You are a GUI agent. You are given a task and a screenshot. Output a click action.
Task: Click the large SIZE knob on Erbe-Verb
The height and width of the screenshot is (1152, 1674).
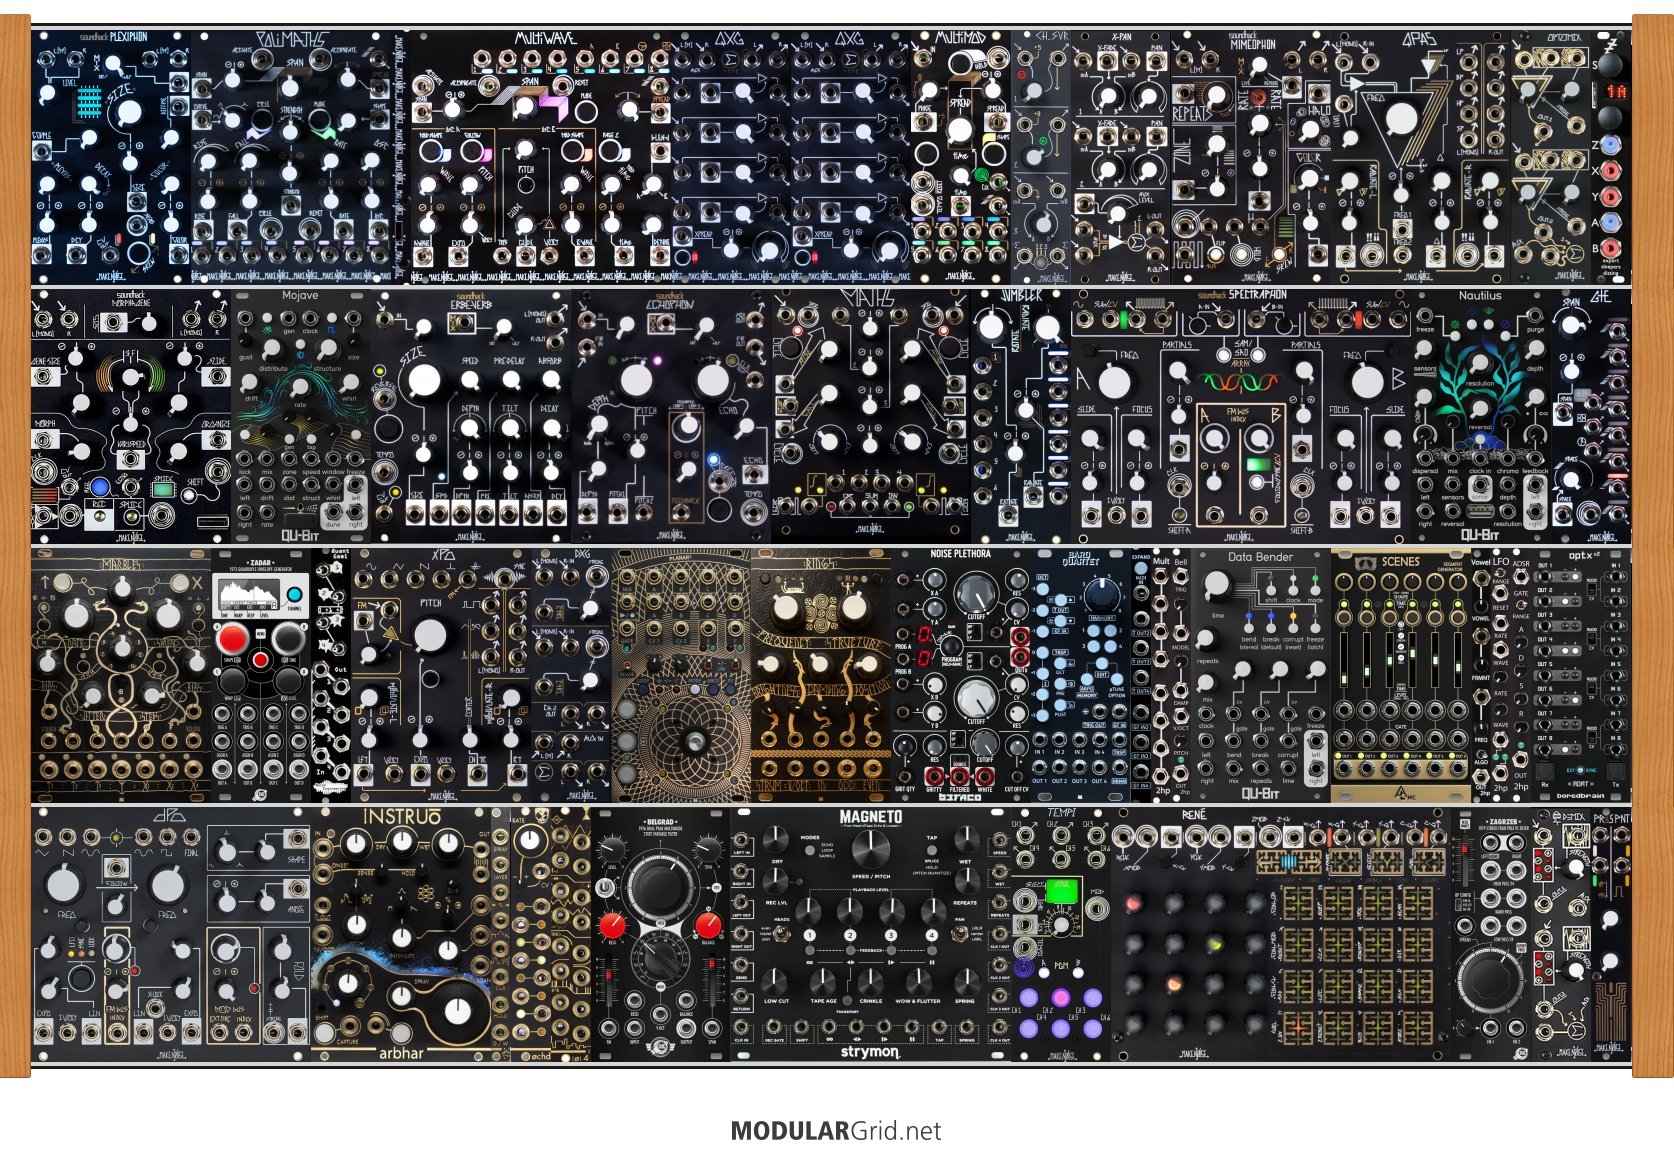[x=424, y=380]
